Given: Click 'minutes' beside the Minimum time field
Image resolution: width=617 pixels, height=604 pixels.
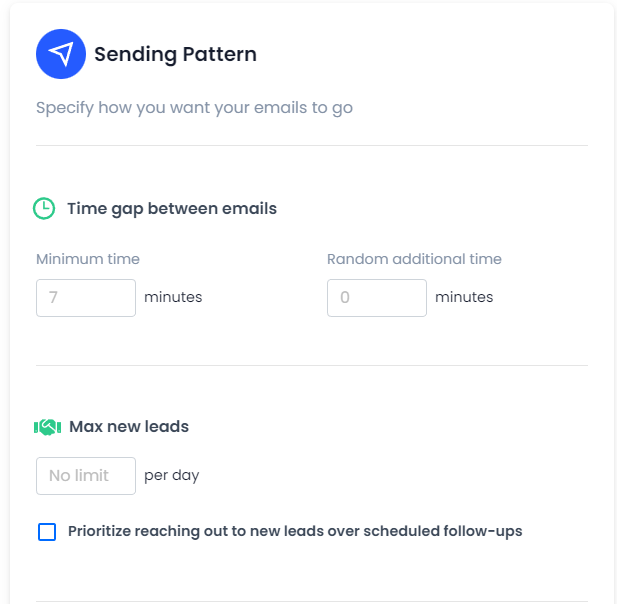Looking at the screenshot, I should [173, 297].
